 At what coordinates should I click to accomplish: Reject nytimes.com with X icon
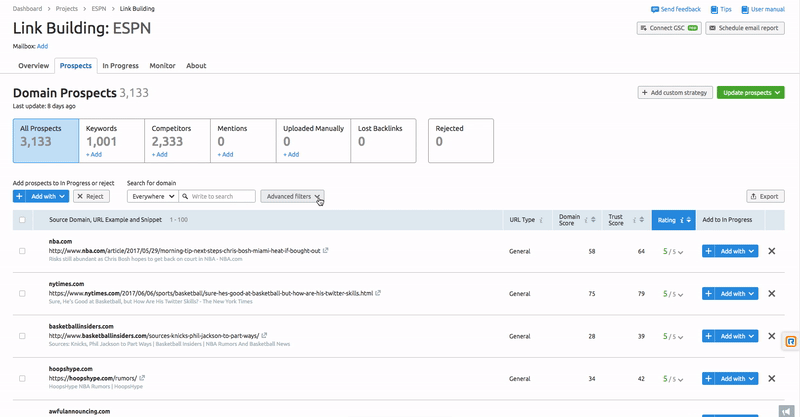(x=771, y=293)
